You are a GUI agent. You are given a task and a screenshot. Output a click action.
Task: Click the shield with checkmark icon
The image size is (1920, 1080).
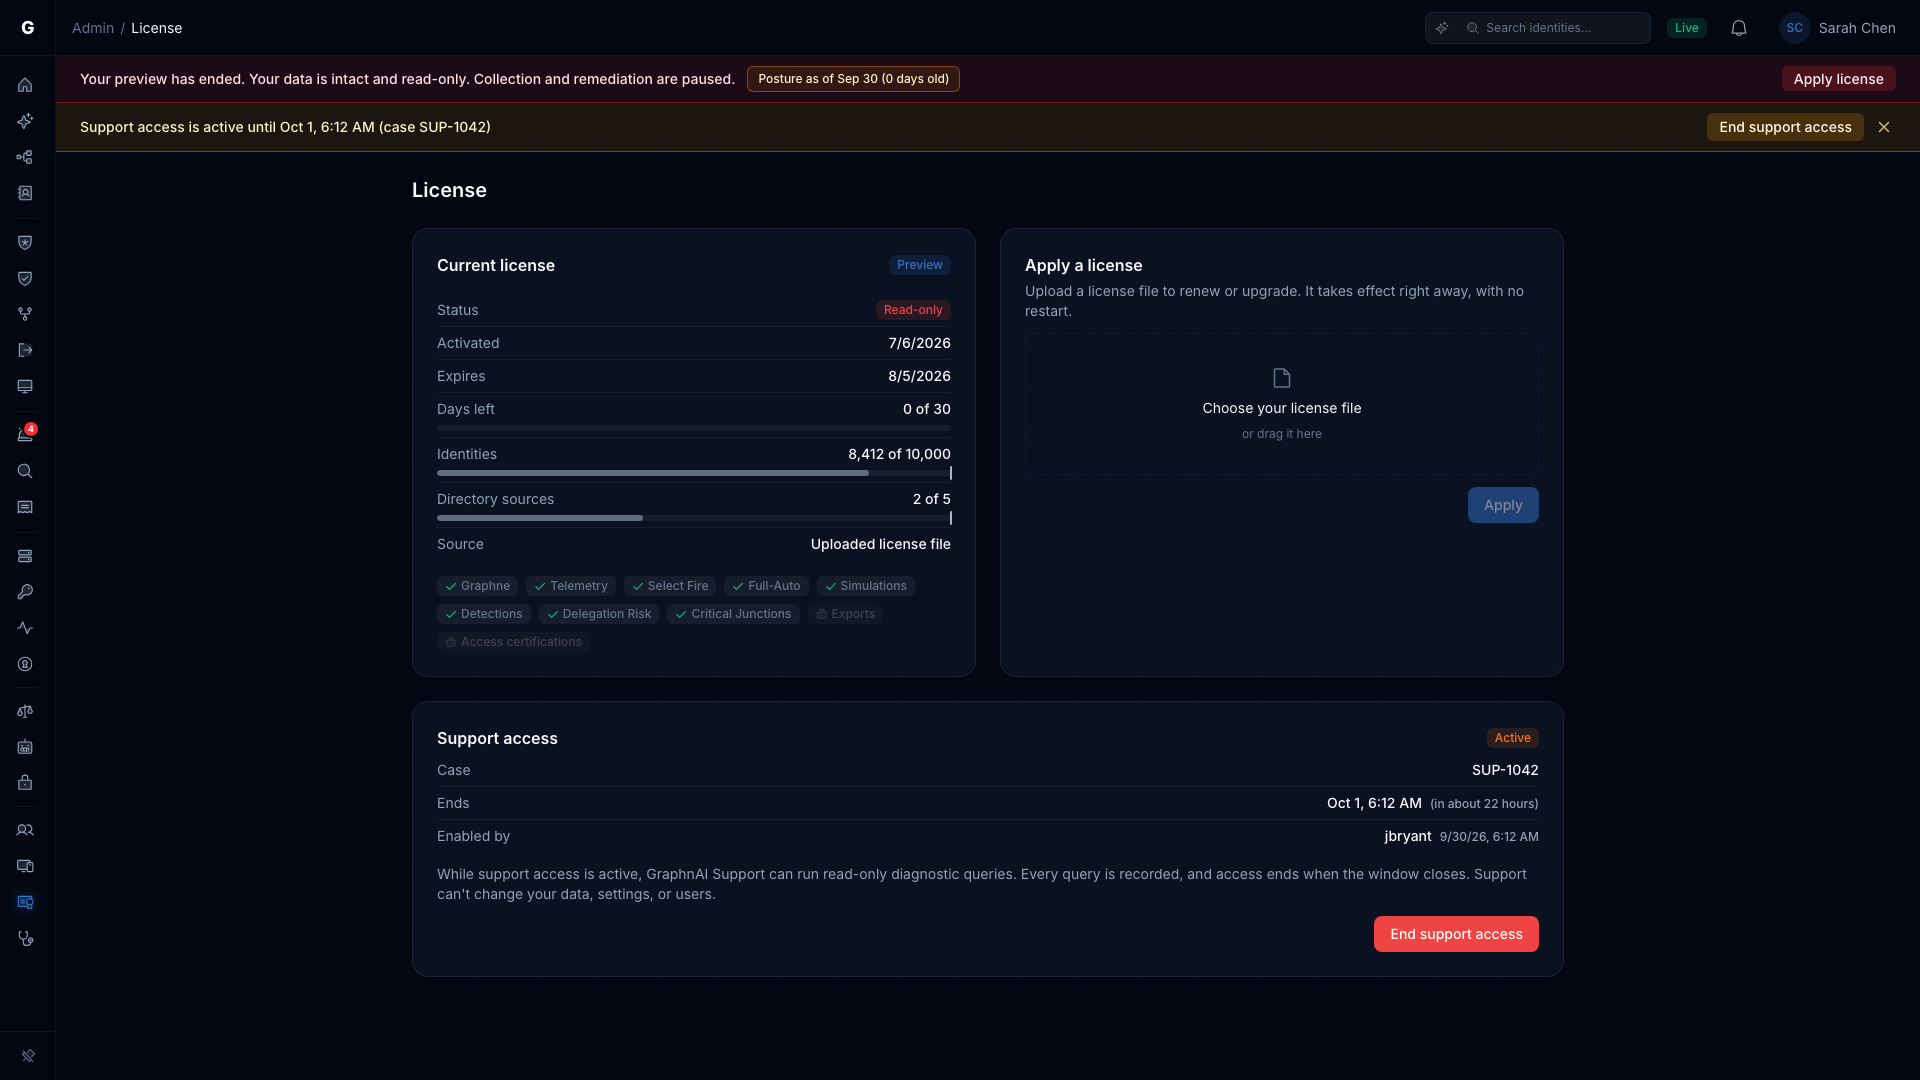[x=25, y=278]
